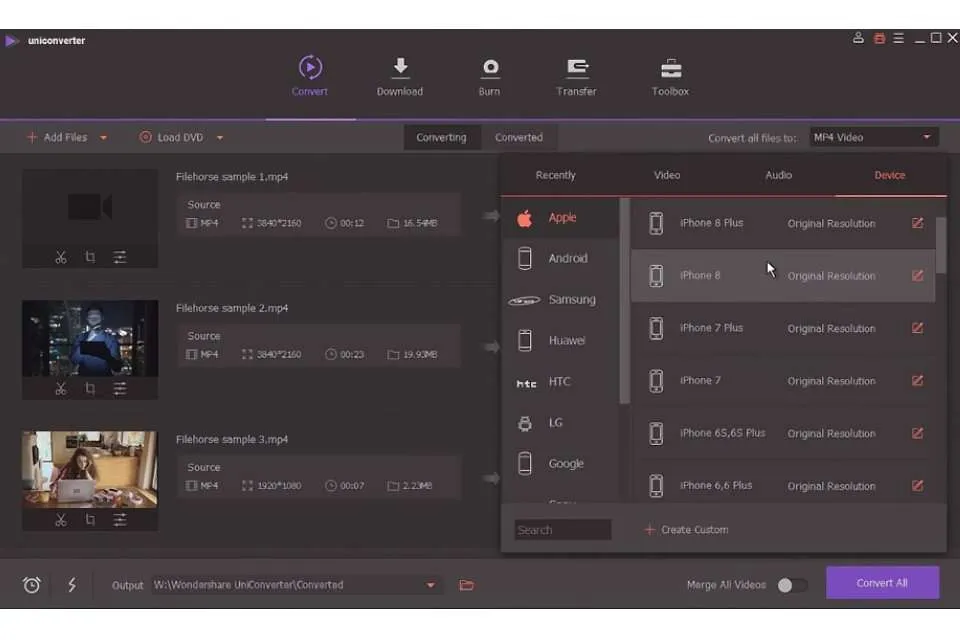
Task: Choose the iPhone 7 preset
Action: pyautogui.click(x=783, y=381)
